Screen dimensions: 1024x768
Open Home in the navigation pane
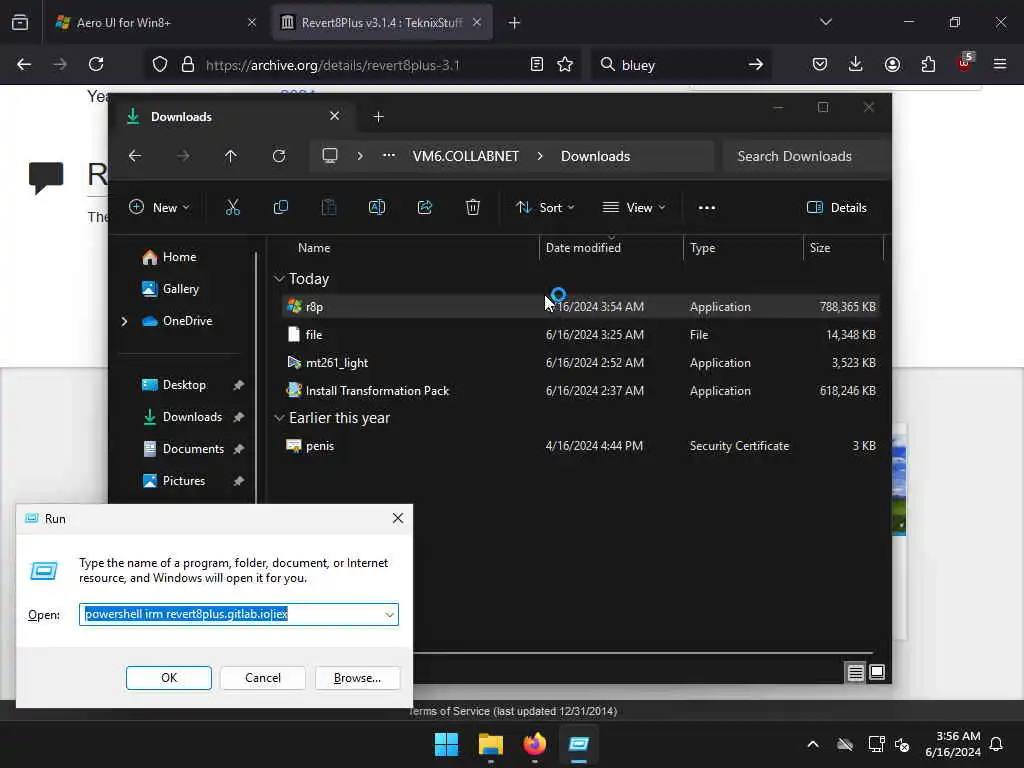[x=169, y=257]
